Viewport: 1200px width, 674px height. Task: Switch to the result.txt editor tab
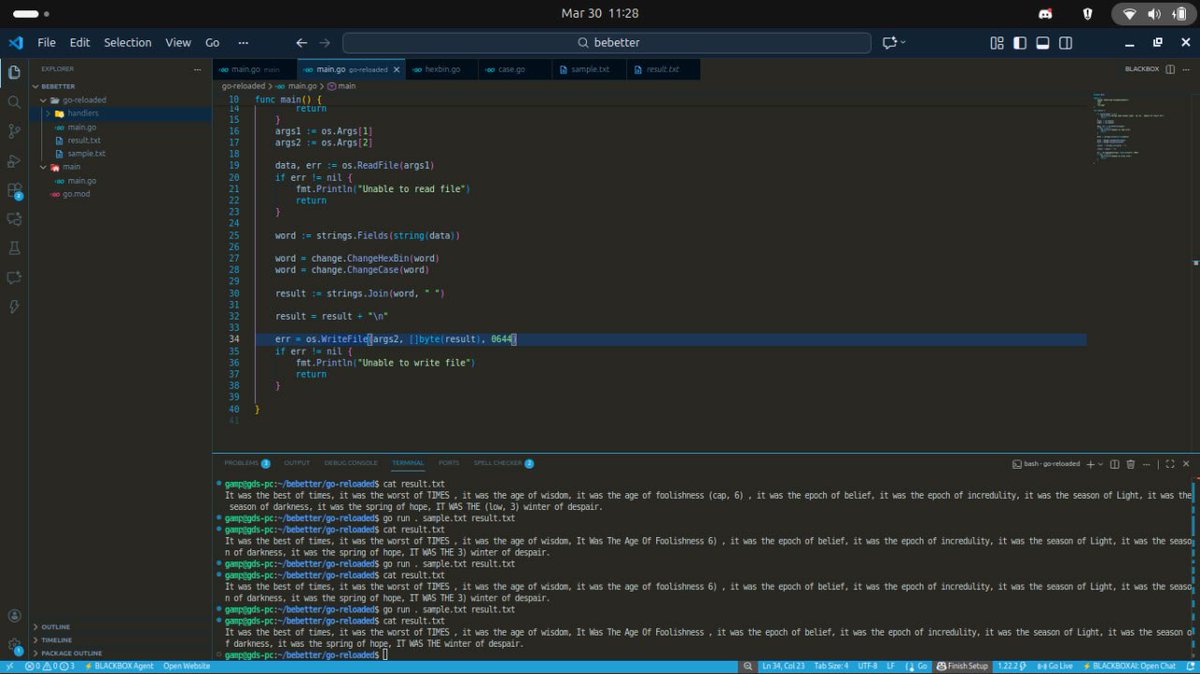click(662, 69)
